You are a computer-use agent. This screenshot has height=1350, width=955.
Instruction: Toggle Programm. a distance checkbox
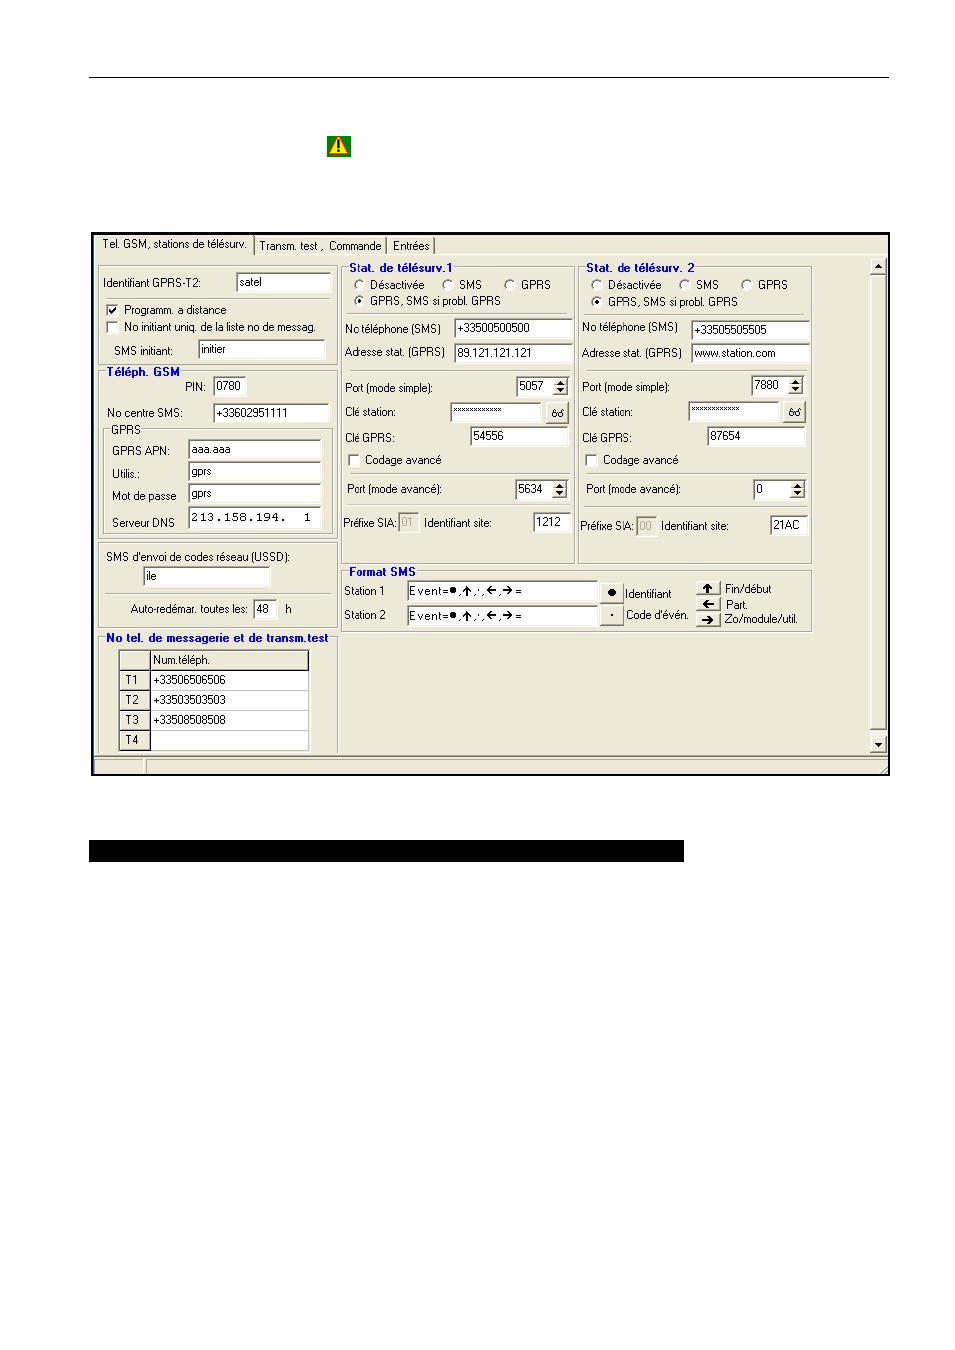click(x=112, y=310)
